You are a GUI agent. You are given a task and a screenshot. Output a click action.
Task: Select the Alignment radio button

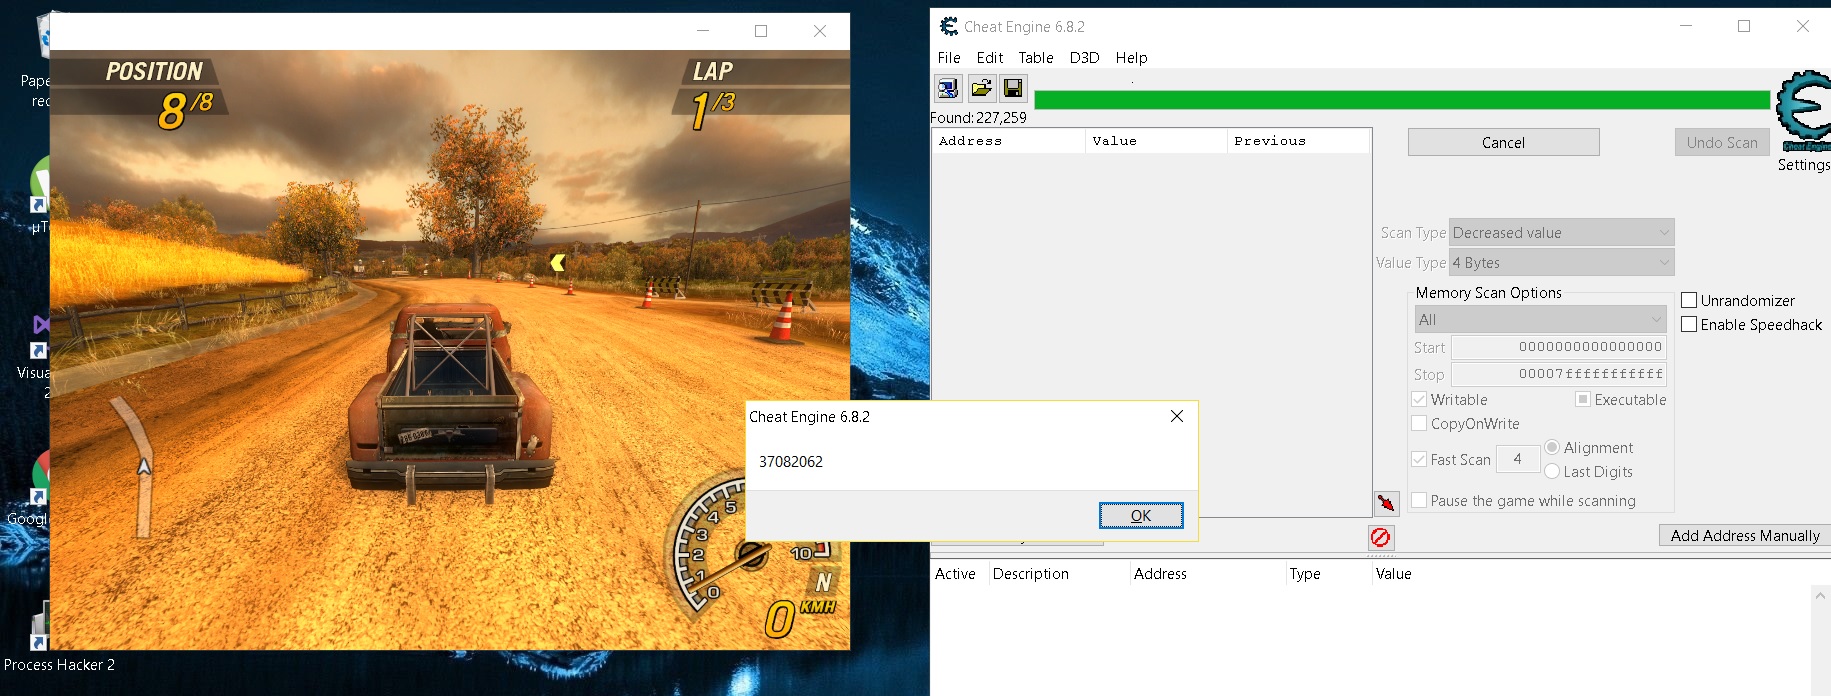(x=1552, y=447)
